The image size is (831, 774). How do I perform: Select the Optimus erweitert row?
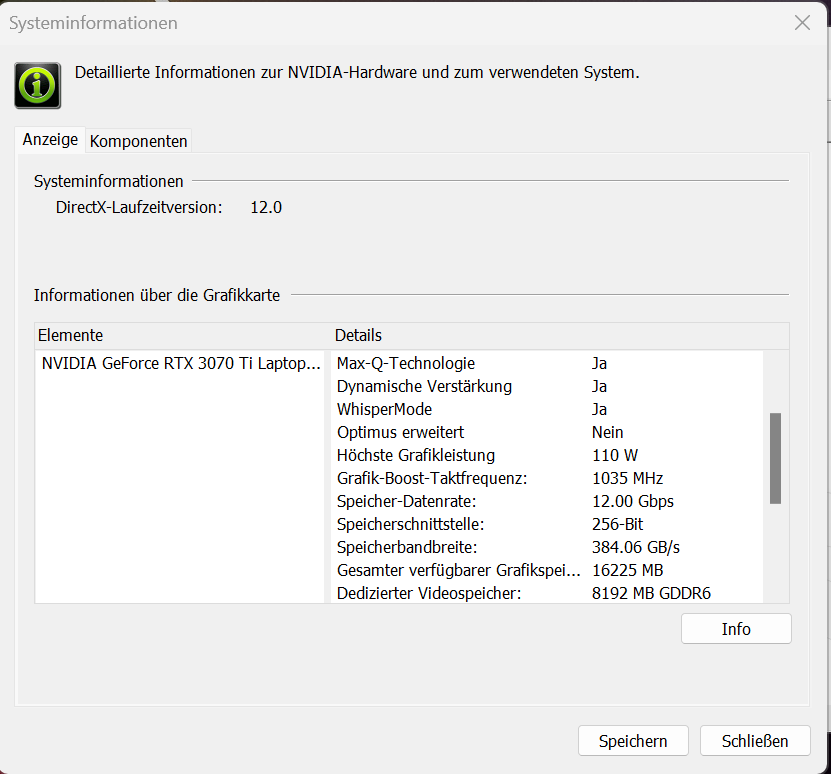tap(547, 432)
